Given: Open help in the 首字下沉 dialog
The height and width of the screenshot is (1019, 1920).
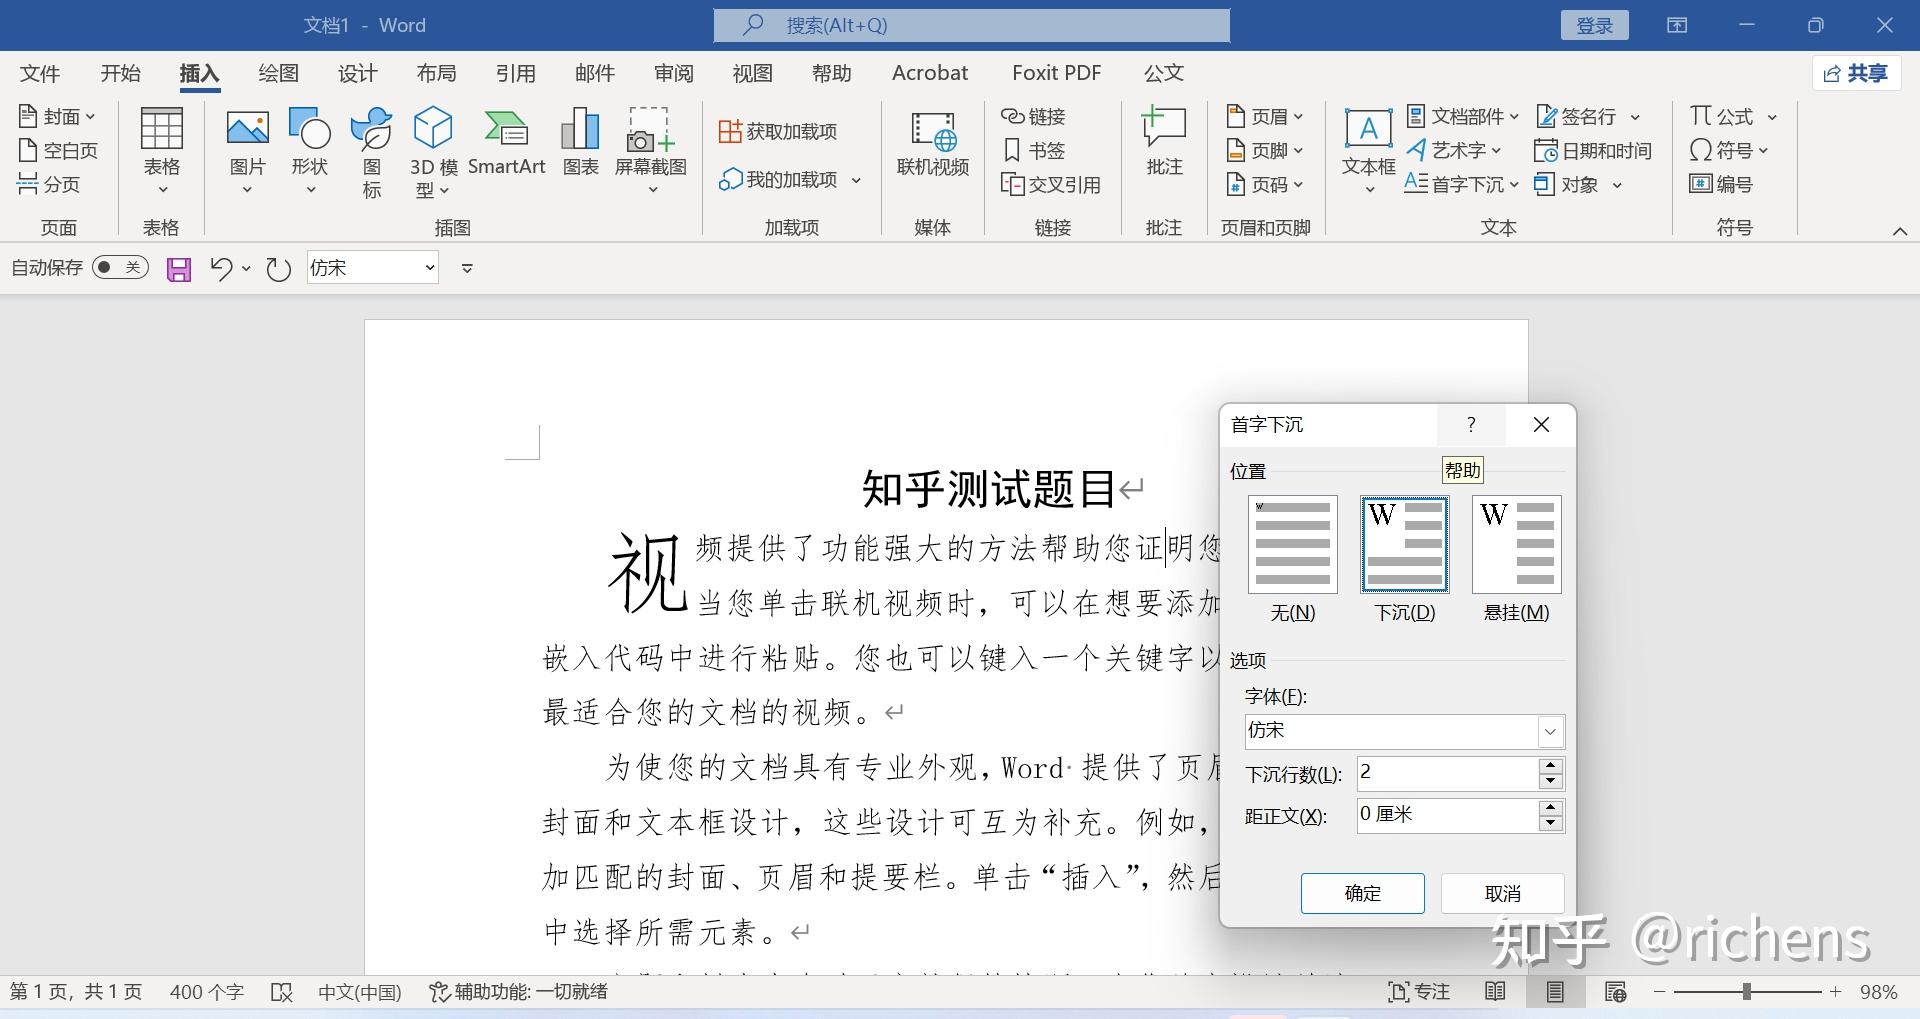Looking at the screenshot, I should 1470,425.
